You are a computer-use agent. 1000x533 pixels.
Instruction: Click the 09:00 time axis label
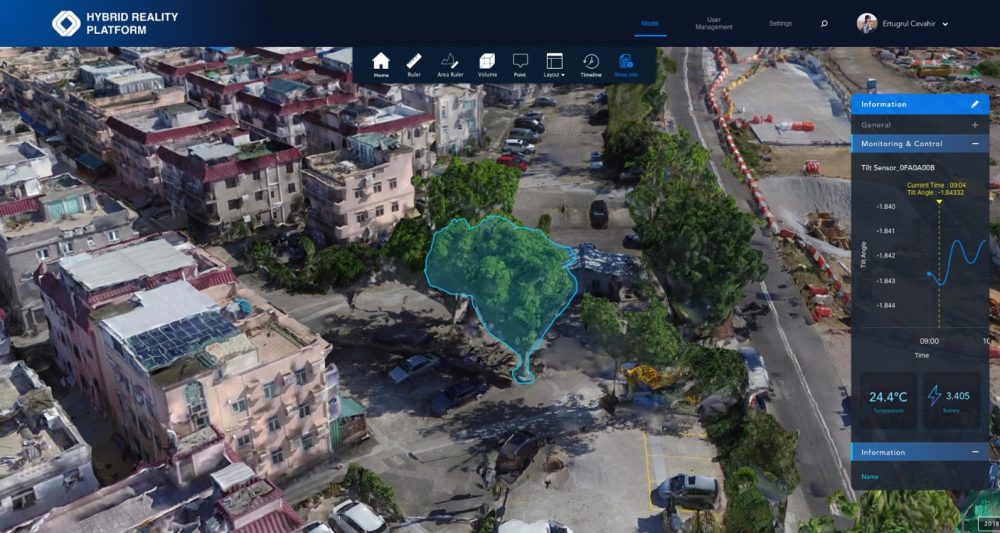pos(929,340)
